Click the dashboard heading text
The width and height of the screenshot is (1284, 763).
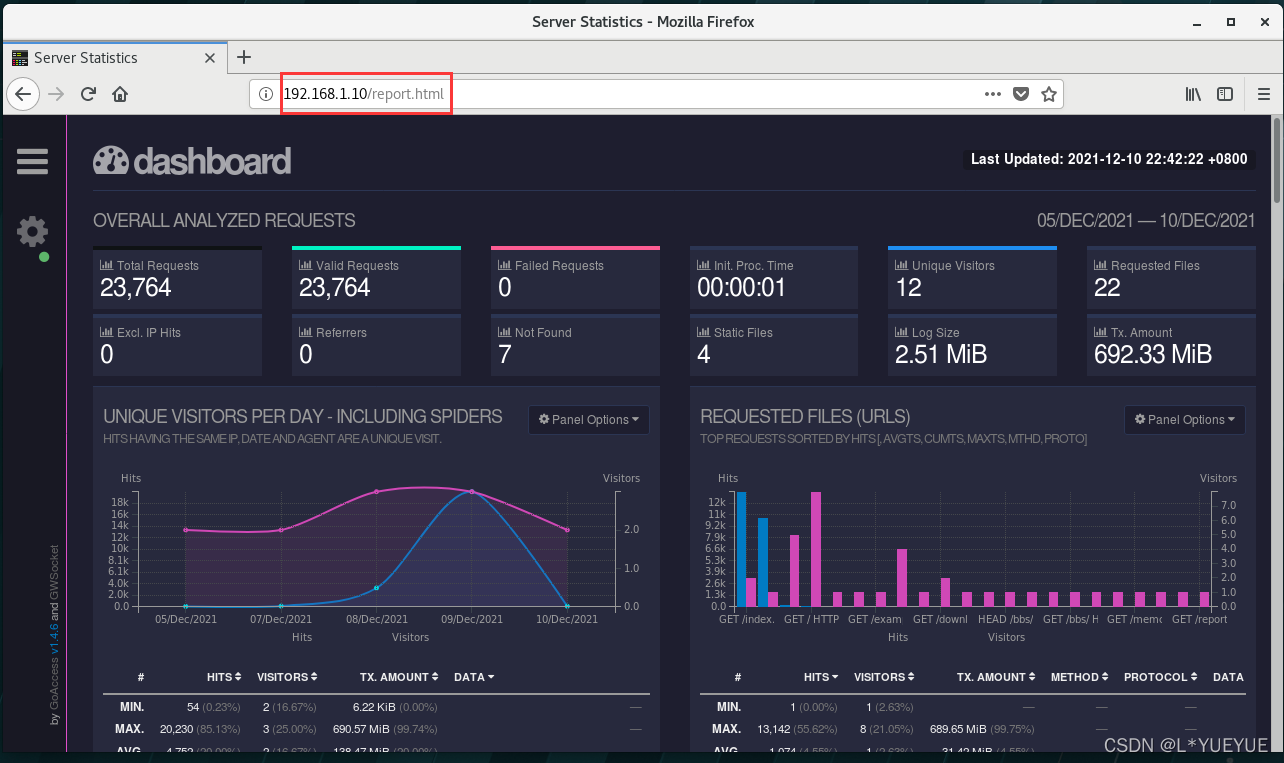[212, 161]
